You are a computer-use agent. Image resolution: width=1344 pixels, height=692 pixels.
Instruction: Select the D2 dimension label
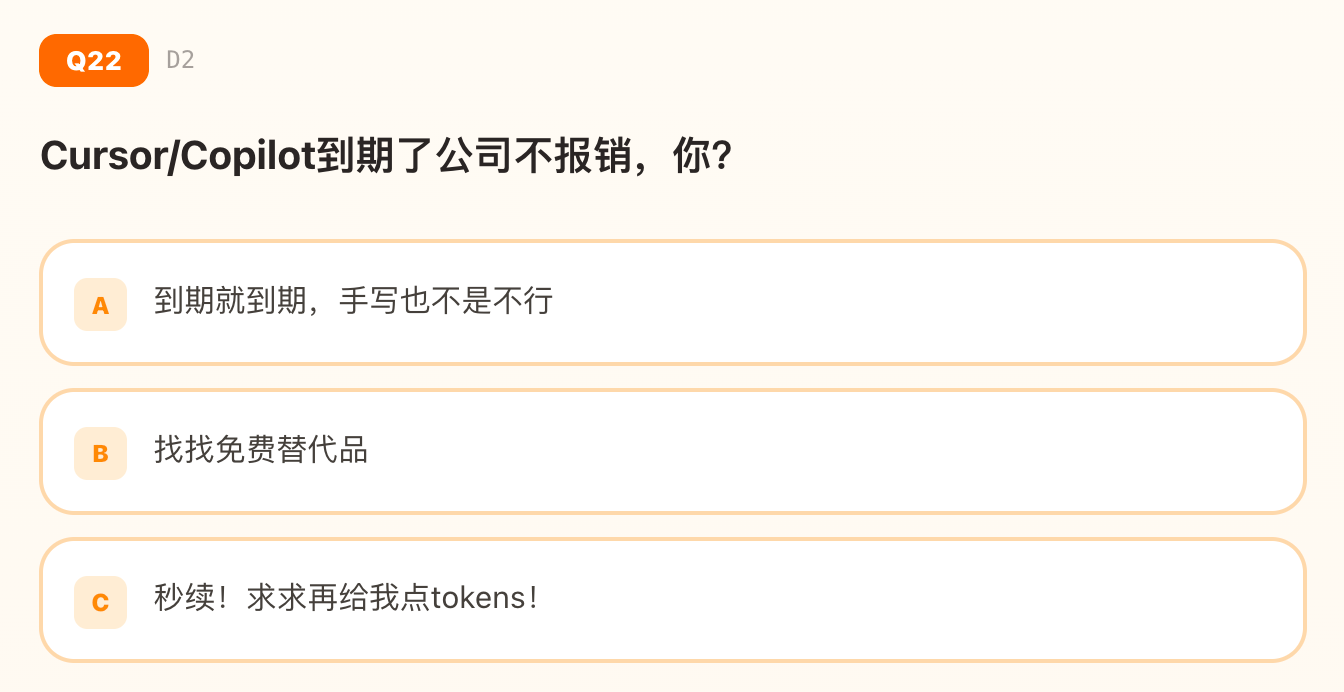click(x=180, y=60)
